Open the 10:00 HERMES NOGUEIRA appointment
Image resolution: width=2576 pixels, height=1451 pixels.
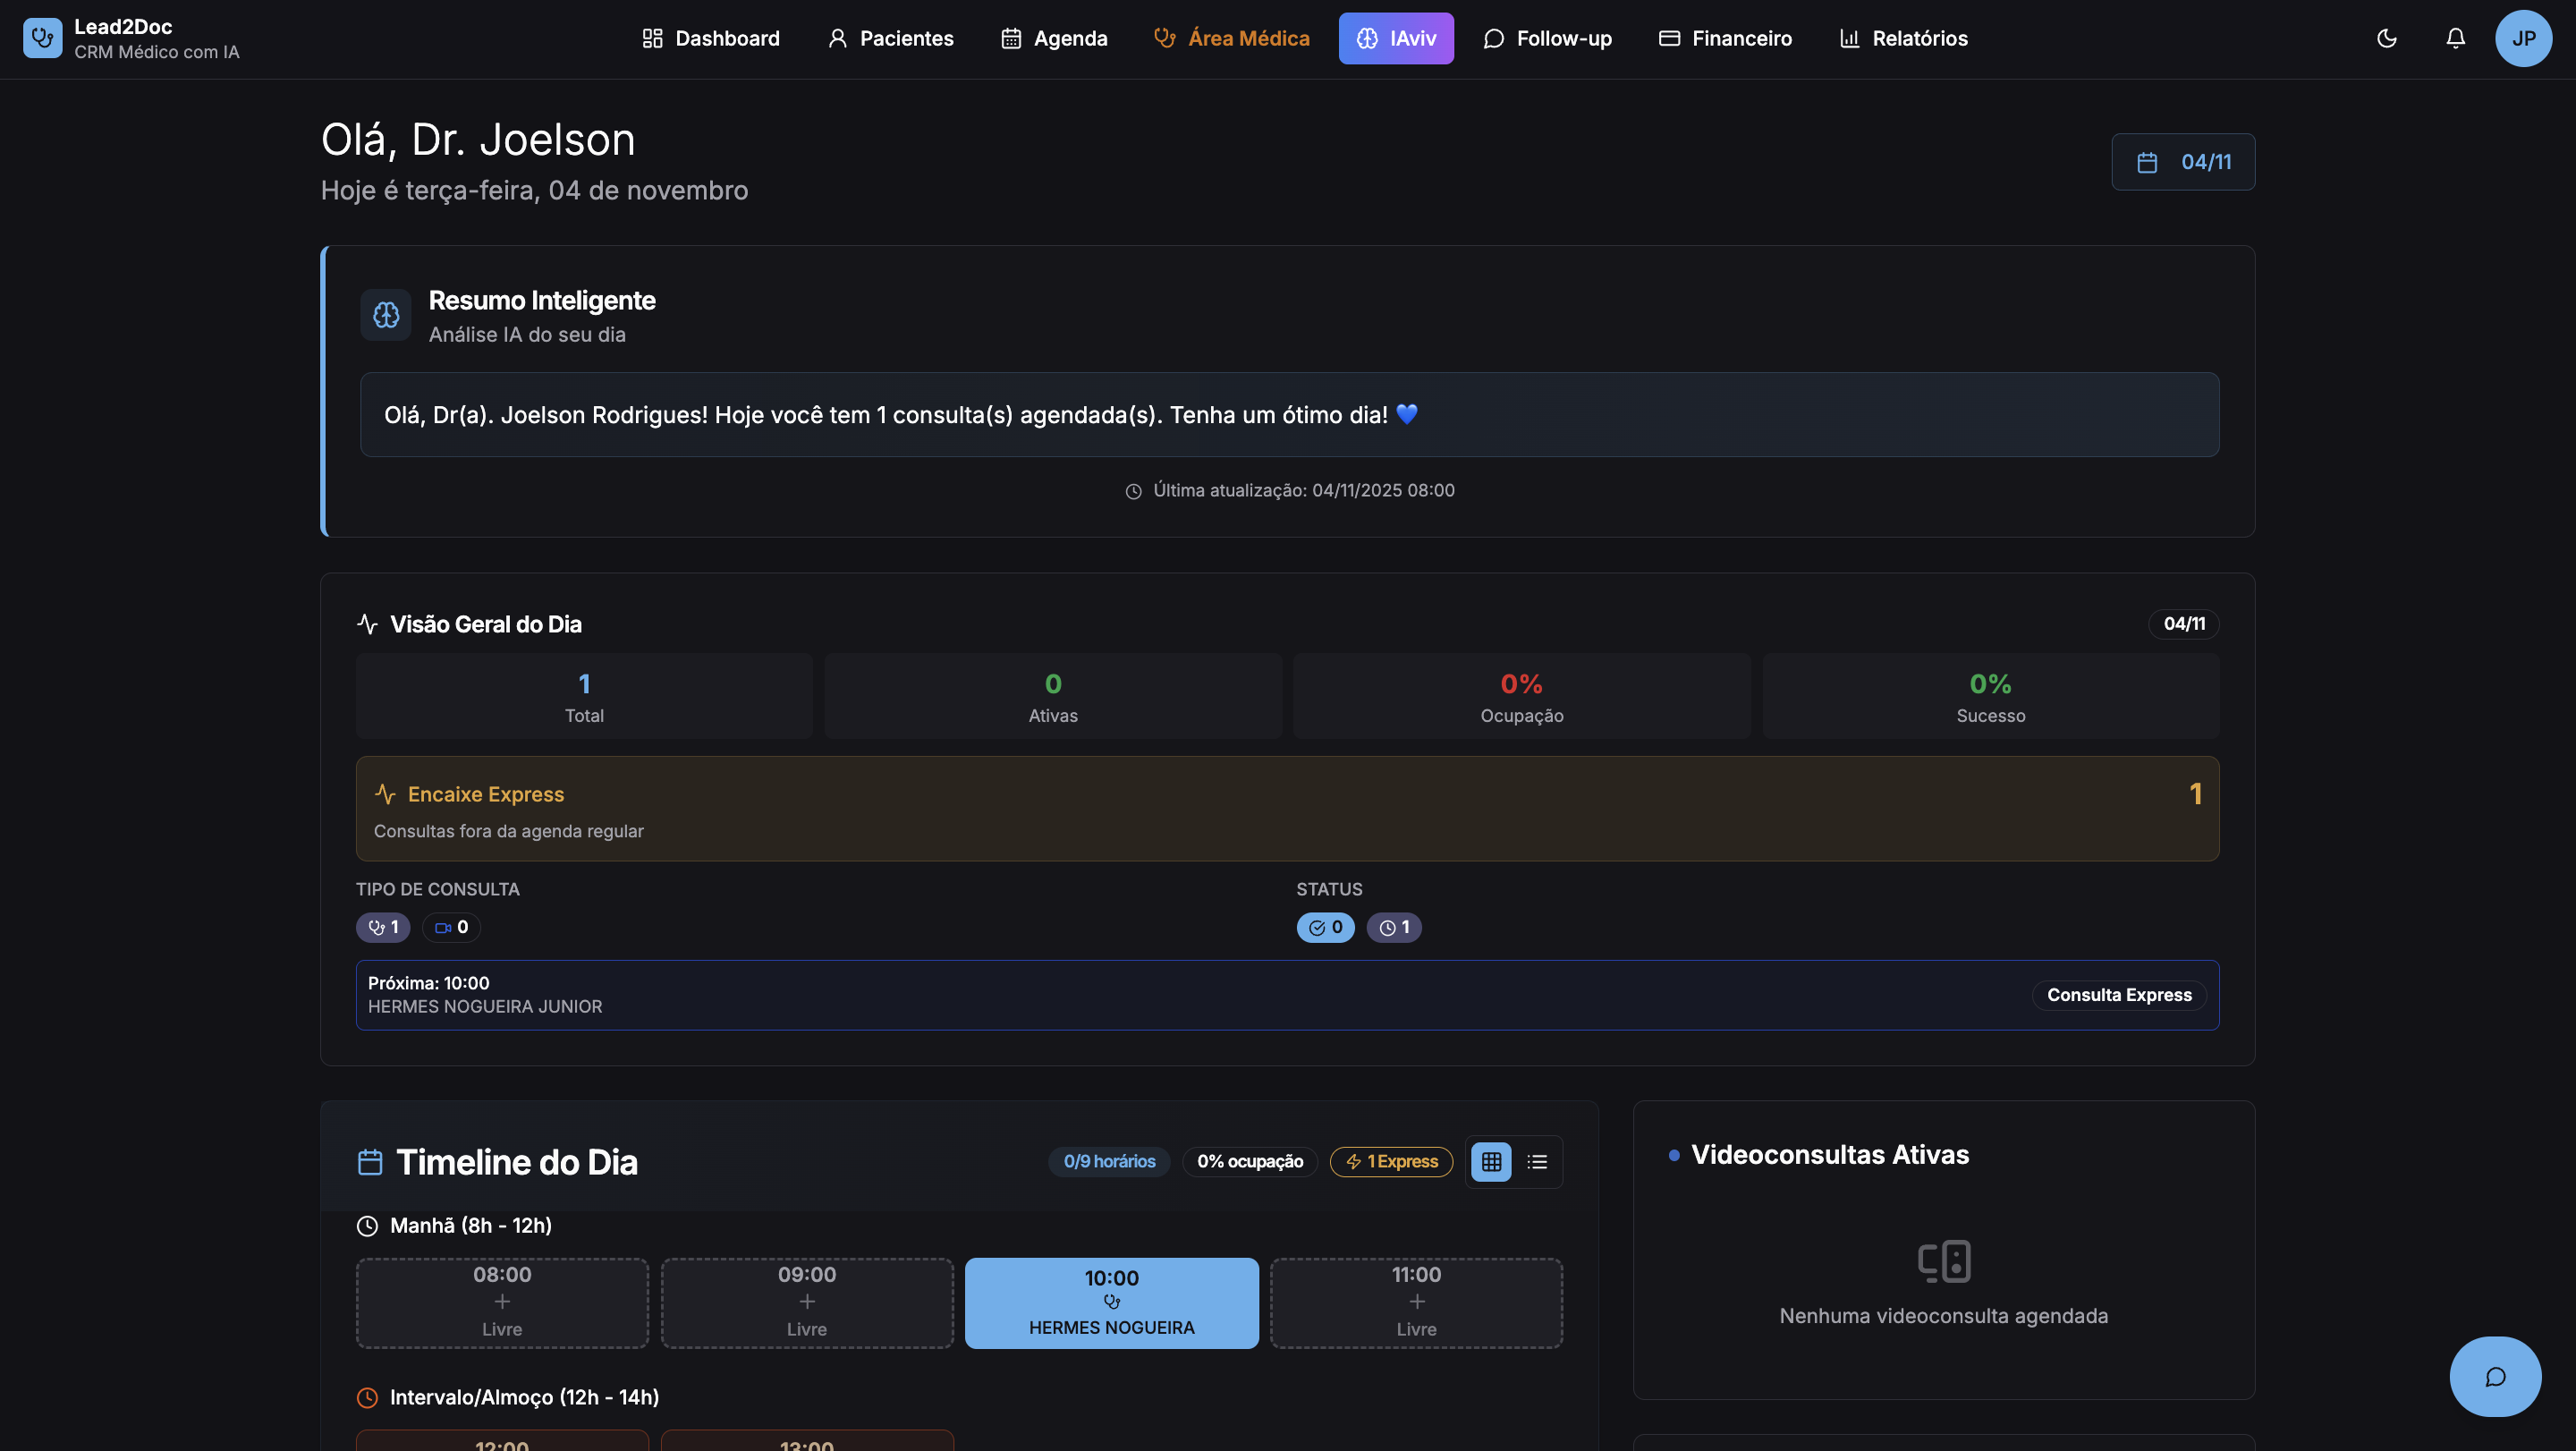(1111, 1302)
